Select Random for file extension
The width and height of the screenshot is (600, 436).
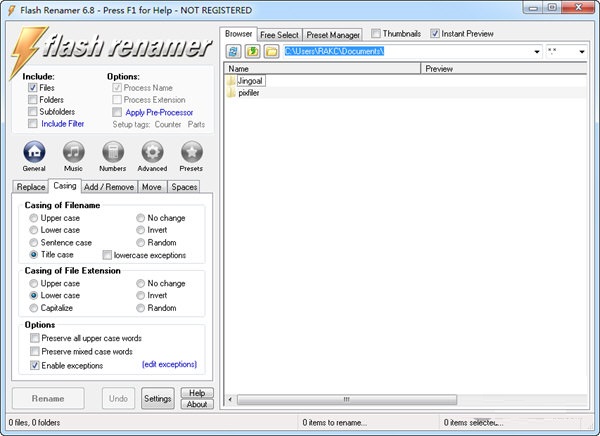(x=140, y=308)
